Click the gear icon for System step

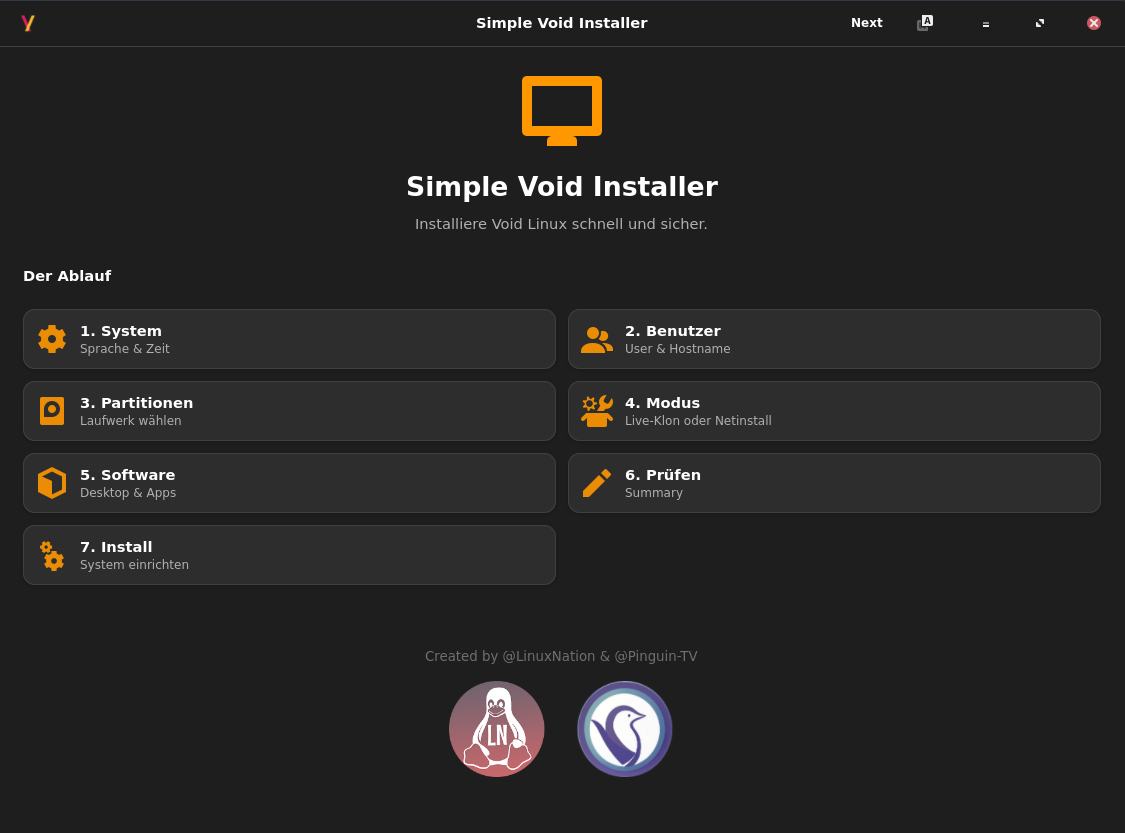tap(52, 339)
